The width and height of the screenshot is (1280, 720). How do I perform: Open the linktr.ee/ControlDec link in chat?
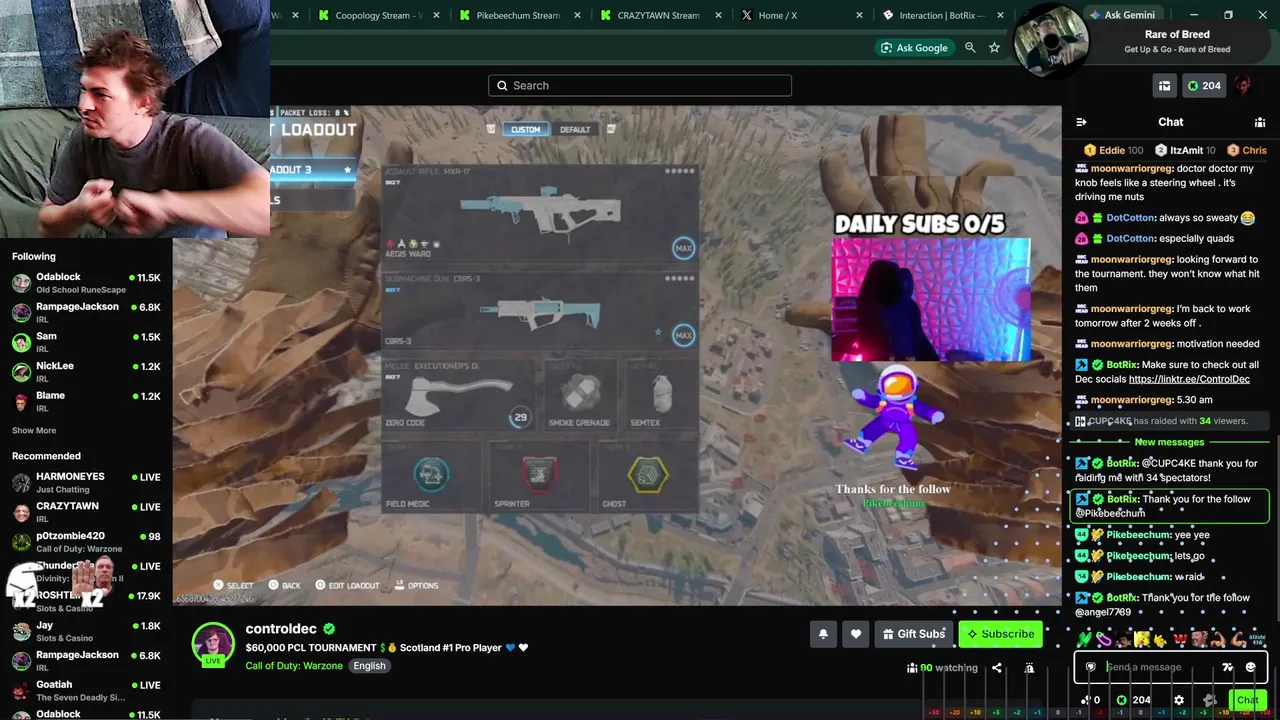tap(1189, 380)
